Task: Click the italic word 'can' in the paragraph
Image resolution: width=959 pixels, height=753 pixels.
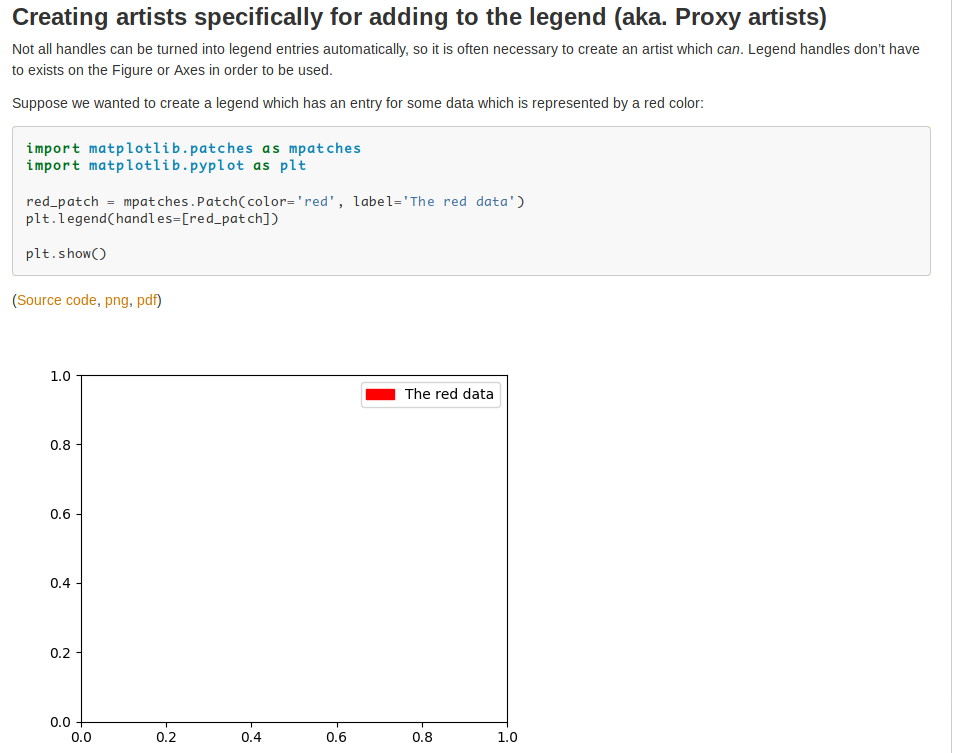Action: pyautogui.click(x=728, y=49)
